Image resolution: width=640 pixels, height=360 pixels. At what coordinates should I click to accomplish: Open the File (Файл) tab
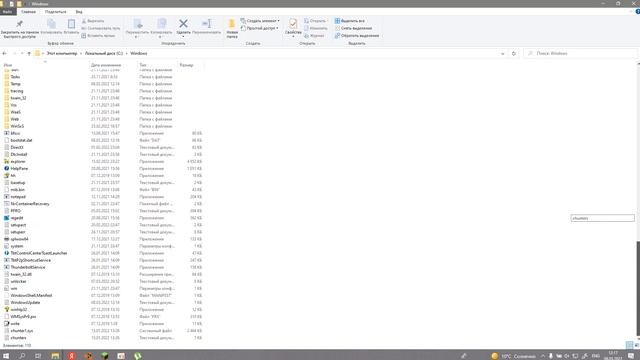7,12
